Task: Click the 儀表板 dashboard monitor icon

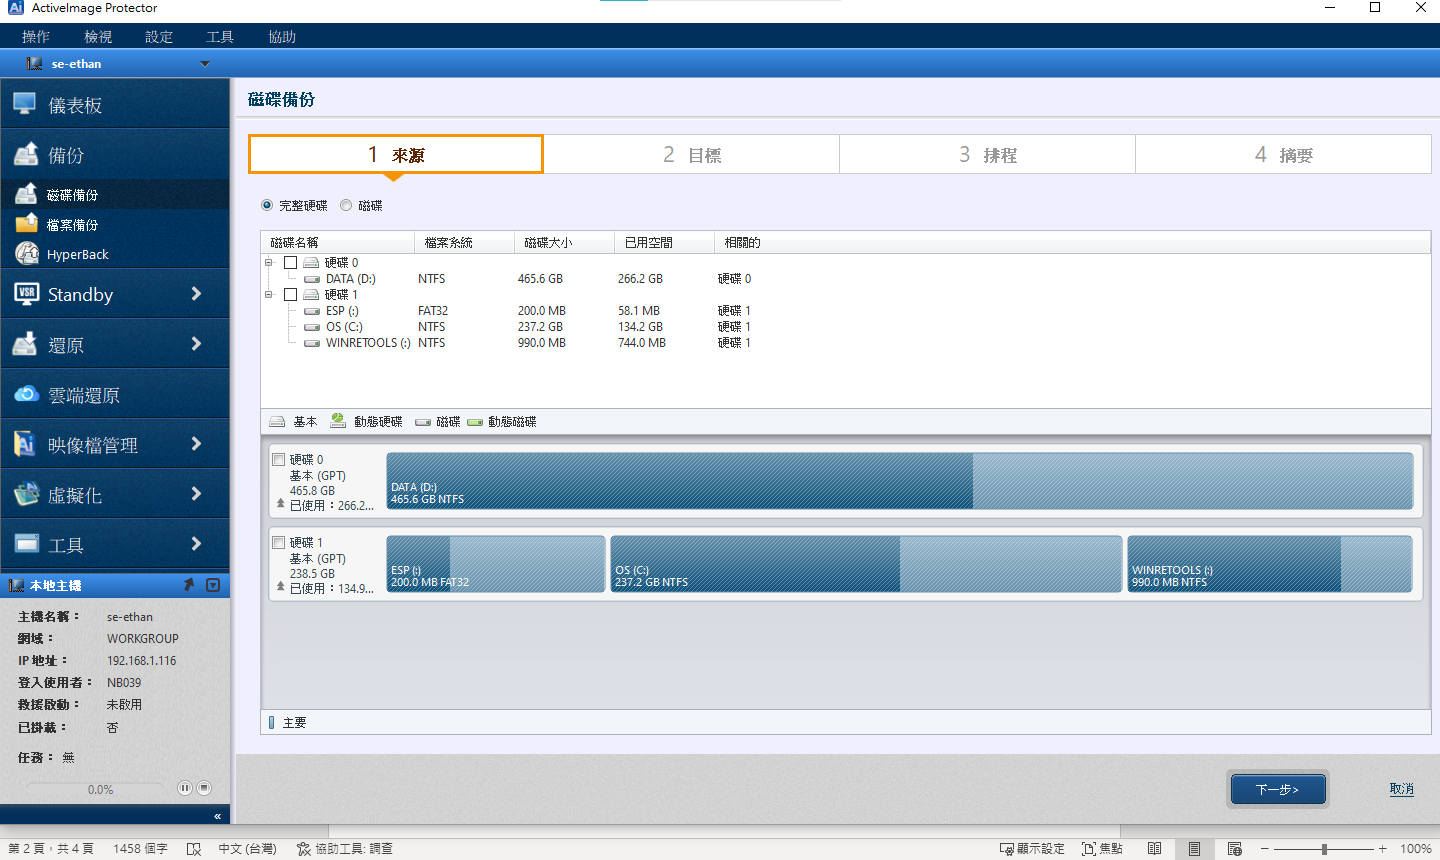Action: (x=25, y=104)
